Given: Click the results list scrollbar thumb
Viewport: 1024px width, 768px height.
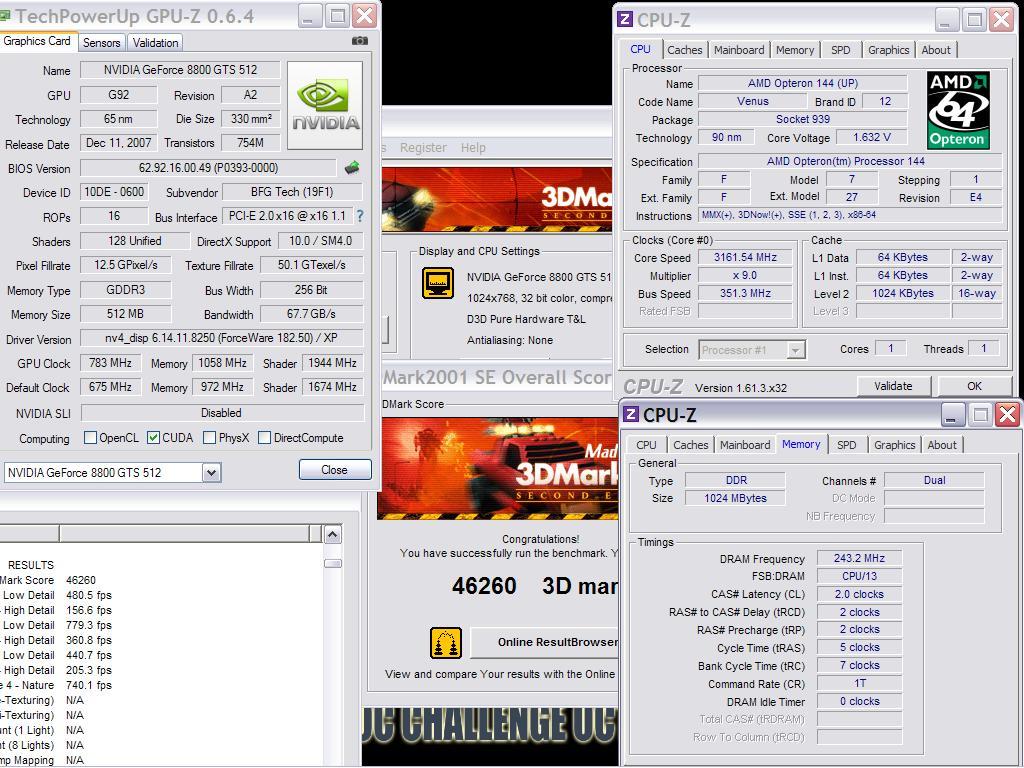Looking at the screenshot, I should click(x=332, y=563).
